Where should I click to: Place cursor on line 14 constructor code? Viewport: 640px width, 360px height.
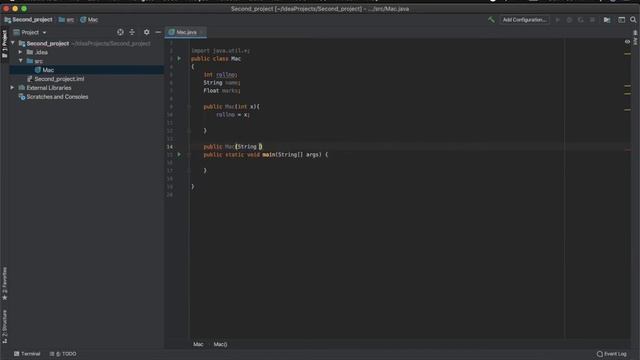click(233, 147)
